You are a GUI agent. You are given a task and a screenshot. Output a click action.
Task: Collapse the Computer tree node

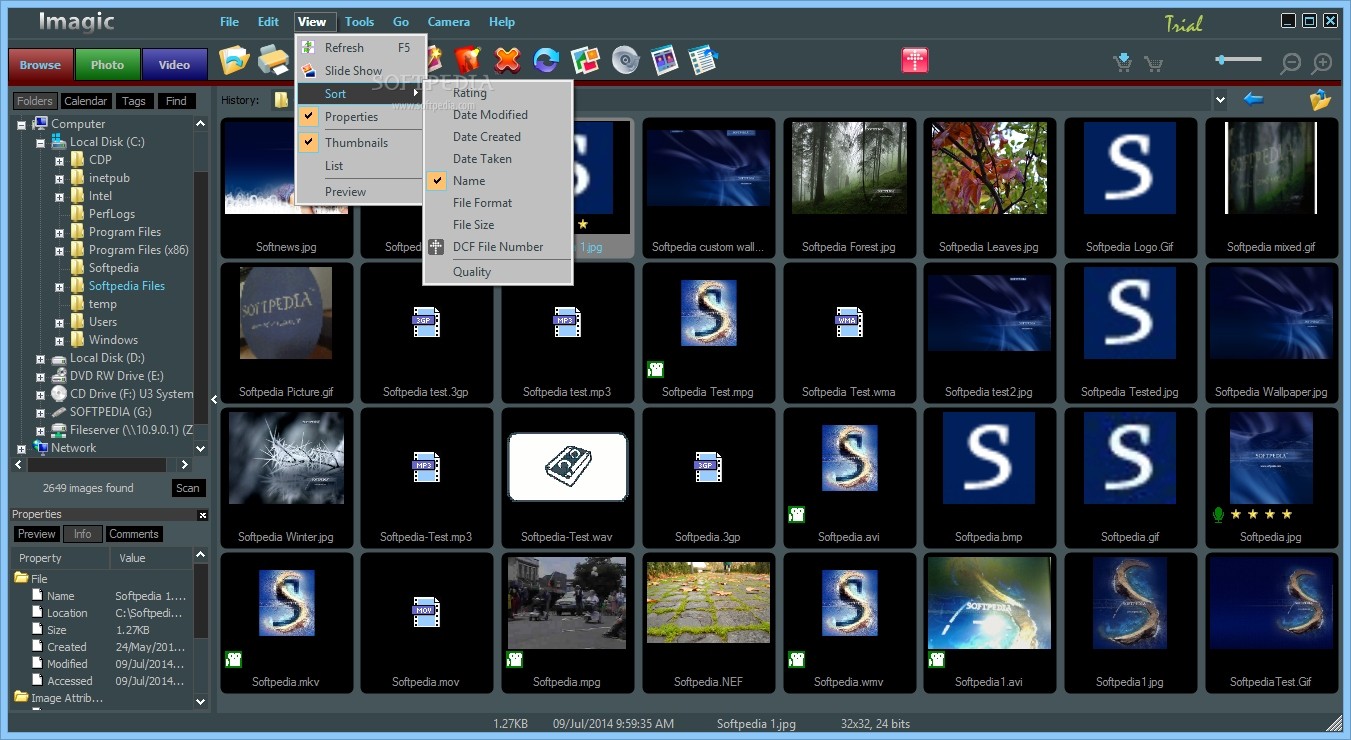pyautogui.click(x=21, y=124)
